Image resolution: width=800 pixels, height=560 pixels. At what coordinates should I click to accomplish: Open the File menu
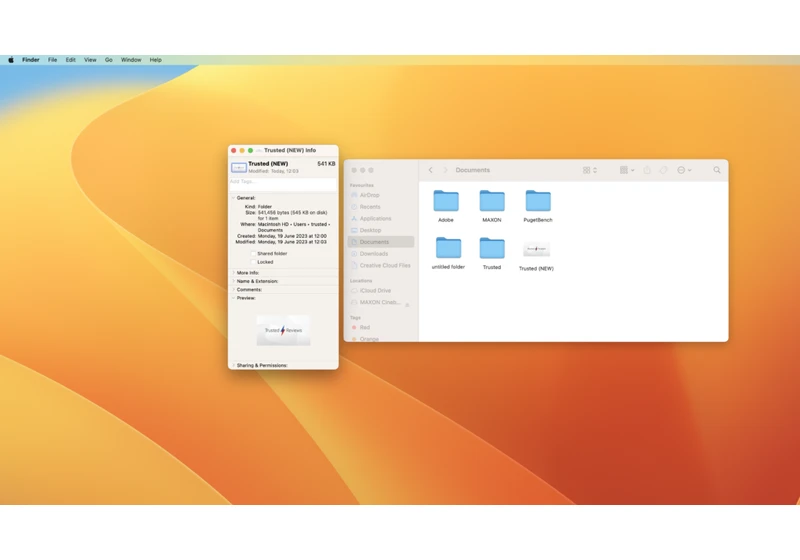point(53,60)
